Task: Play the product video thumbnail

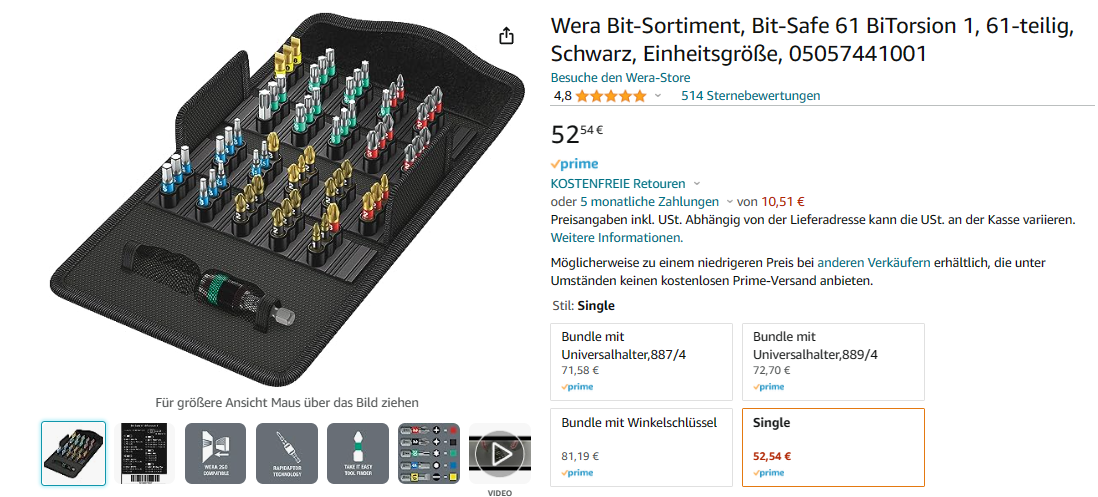Action: [x=500, y=454]
